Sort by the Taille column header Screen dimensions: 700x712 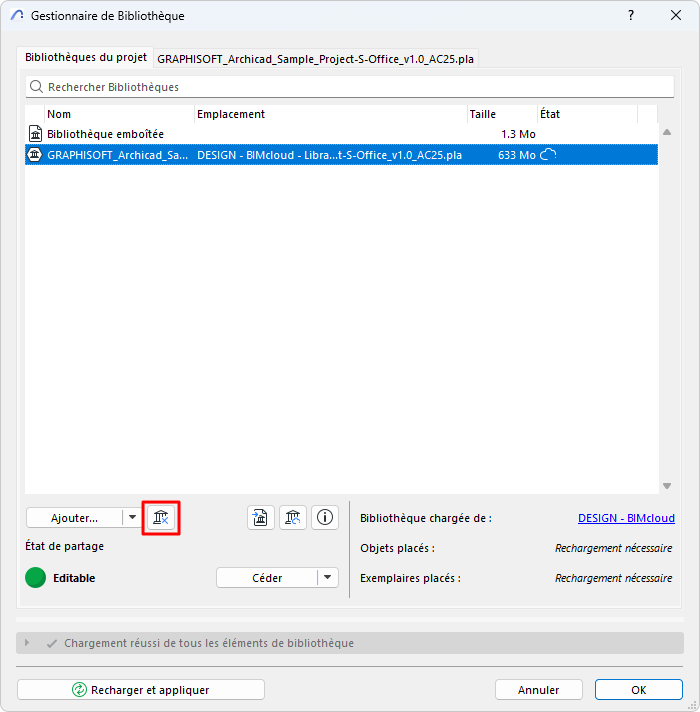click(502, 114)
